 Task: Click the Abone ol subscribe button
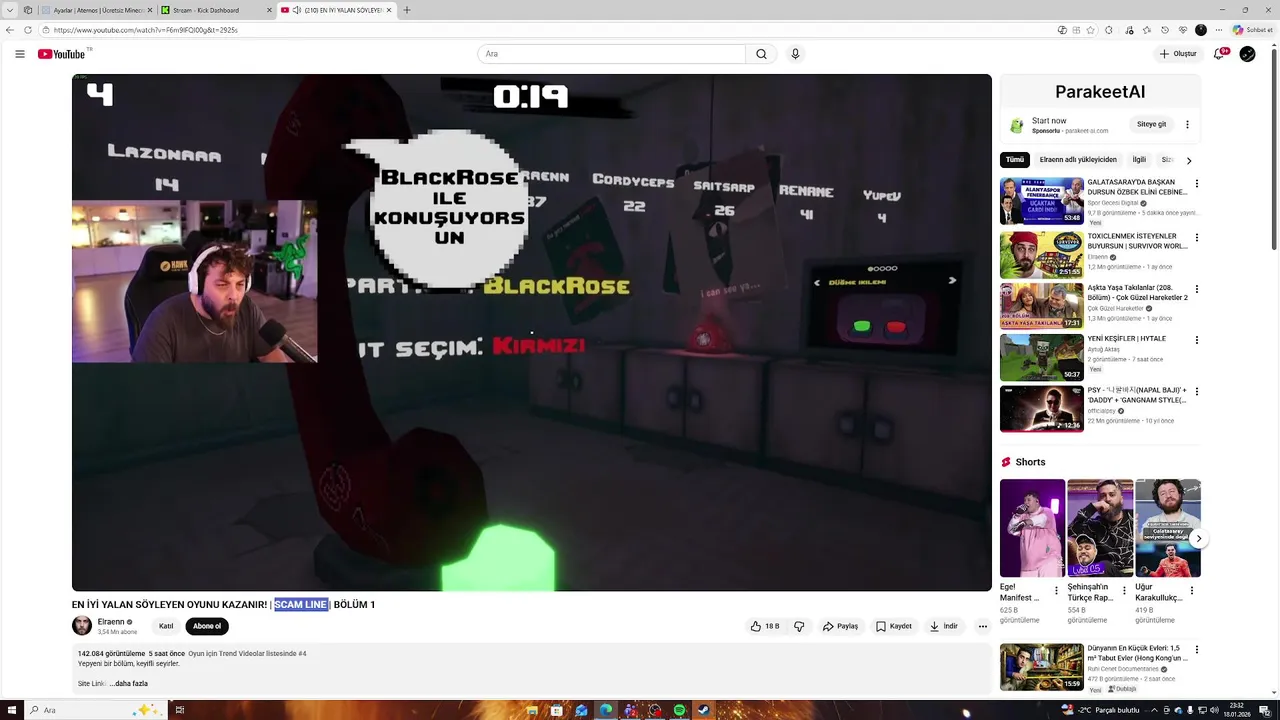(207, 626)
